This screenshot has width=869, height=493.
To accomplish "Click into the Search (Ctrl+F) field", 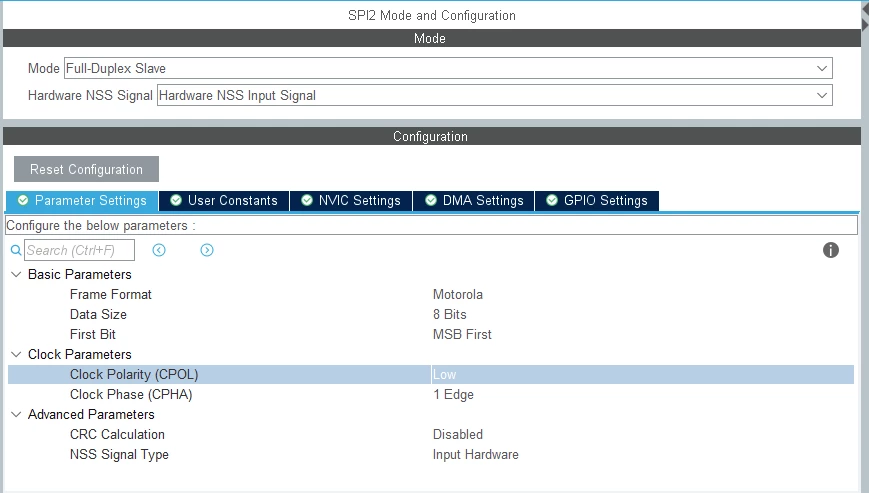I will pyautogui.click(x=79, y=250).
